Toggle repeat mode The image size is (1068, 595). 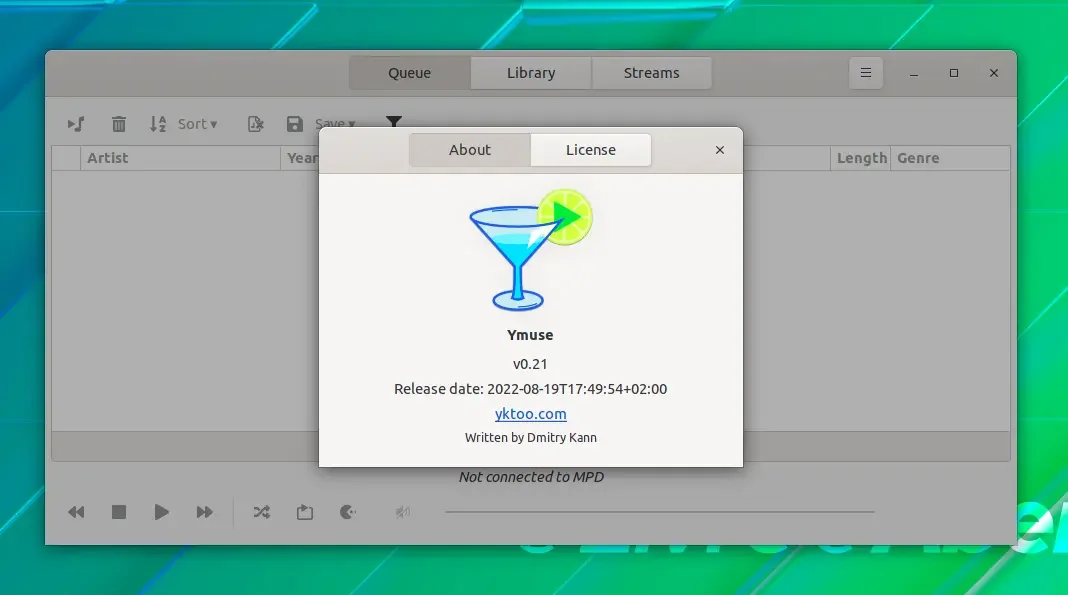point(304,512)
